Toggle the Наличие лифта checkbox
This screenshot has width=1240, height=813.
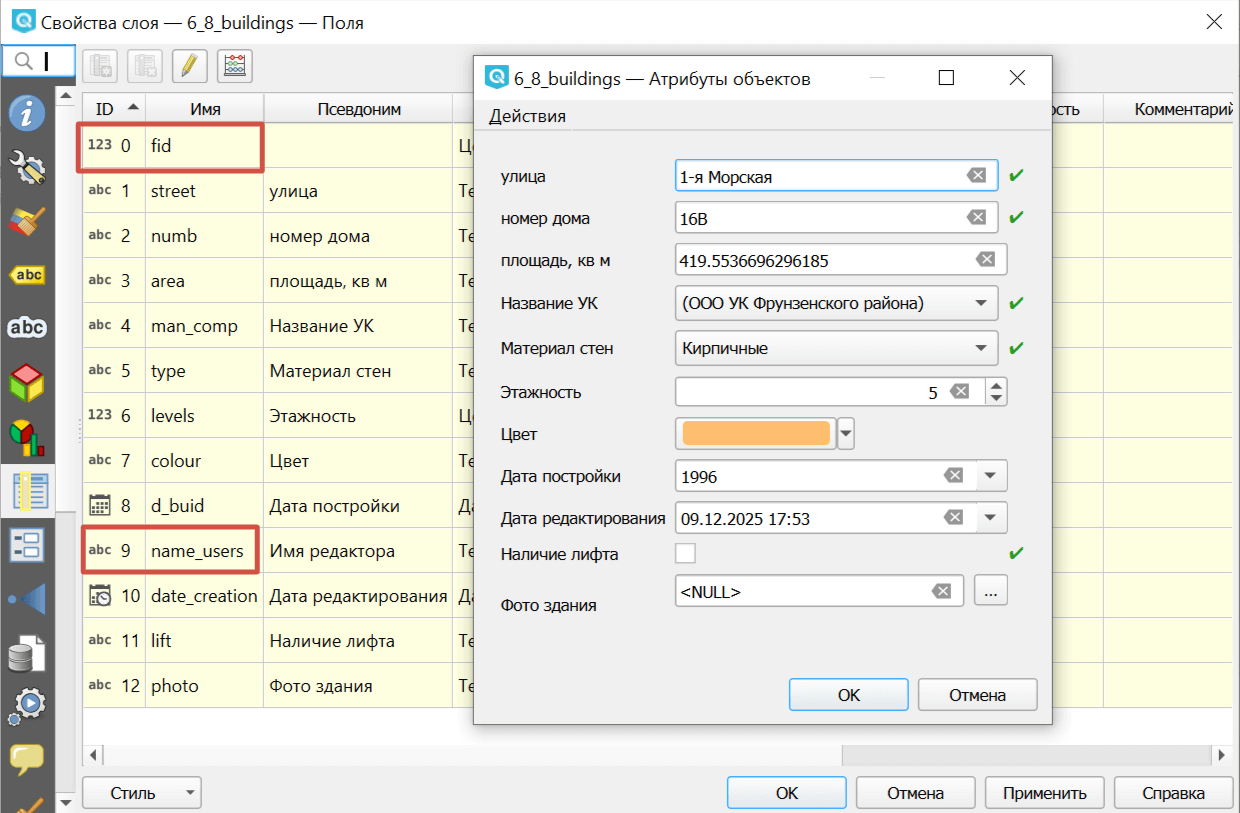[x=686, y=553]
